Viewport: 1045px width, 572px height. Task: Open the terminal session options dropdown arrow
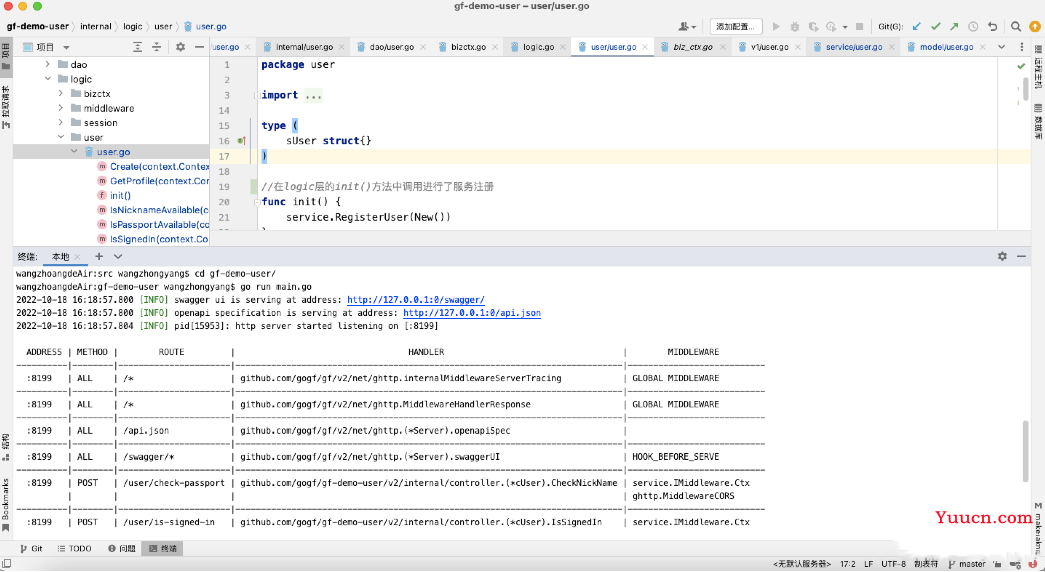(118, 256)
